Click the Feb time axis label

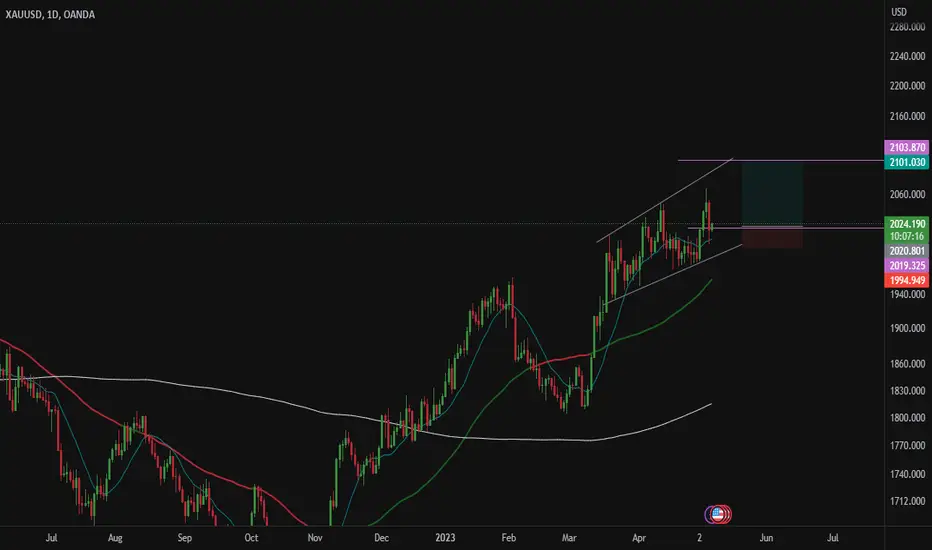[x=509, y=538]
